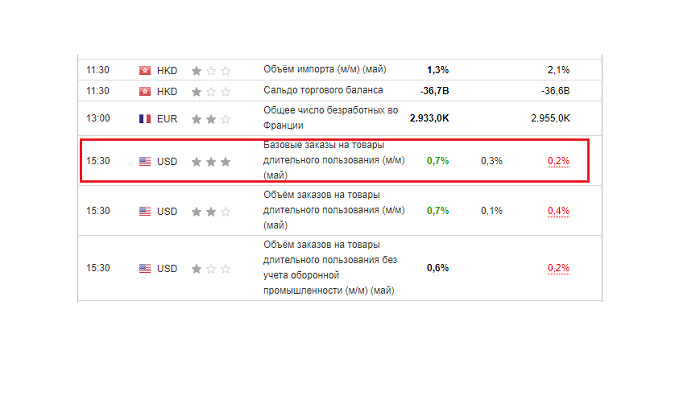Click star rating in the без учета оборонной row

click(x=211, y=268)
